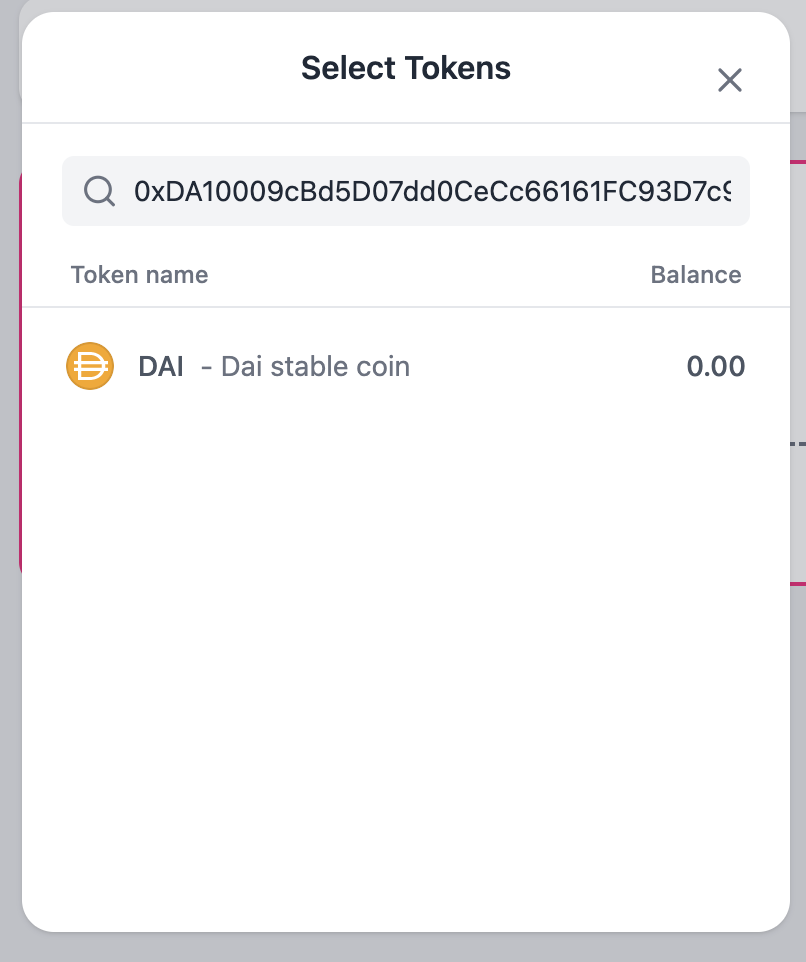The image size is (806, 962).
Task: Click the DAI token logo icon
Action: [x=90, y=366]
